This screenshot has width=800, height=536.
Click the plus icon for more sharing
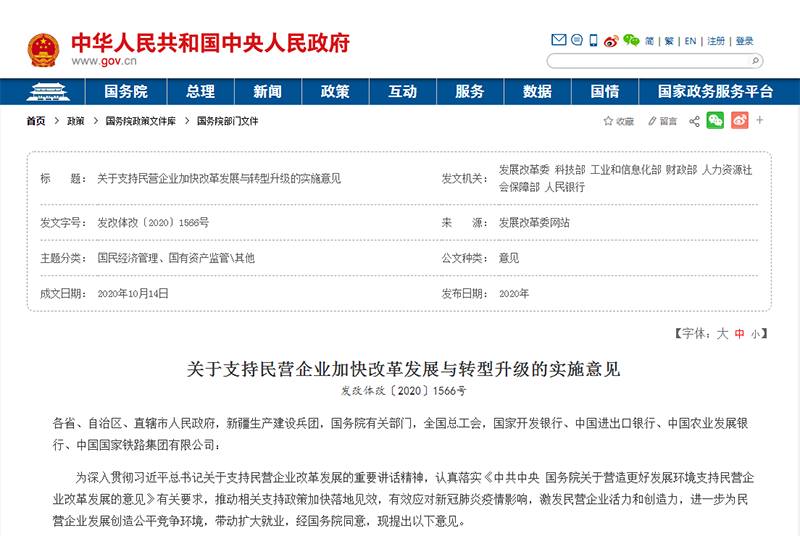[760, 120]
